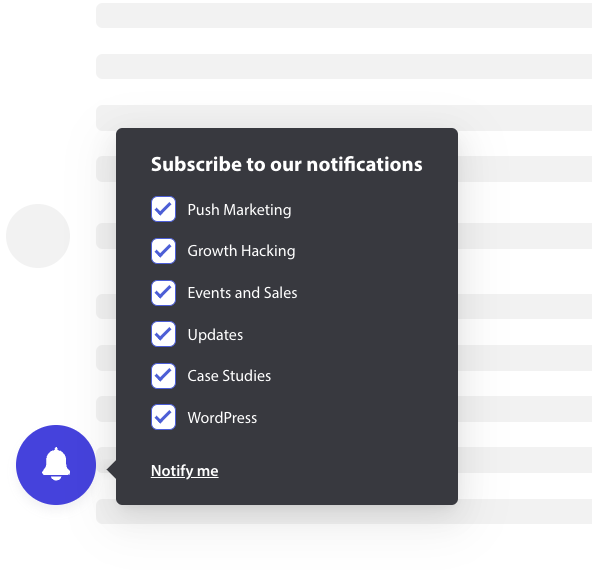Uncheck the Push Marketing checkbox
The width and height of the screenshot is (592, 570).
tap(163, 209)
